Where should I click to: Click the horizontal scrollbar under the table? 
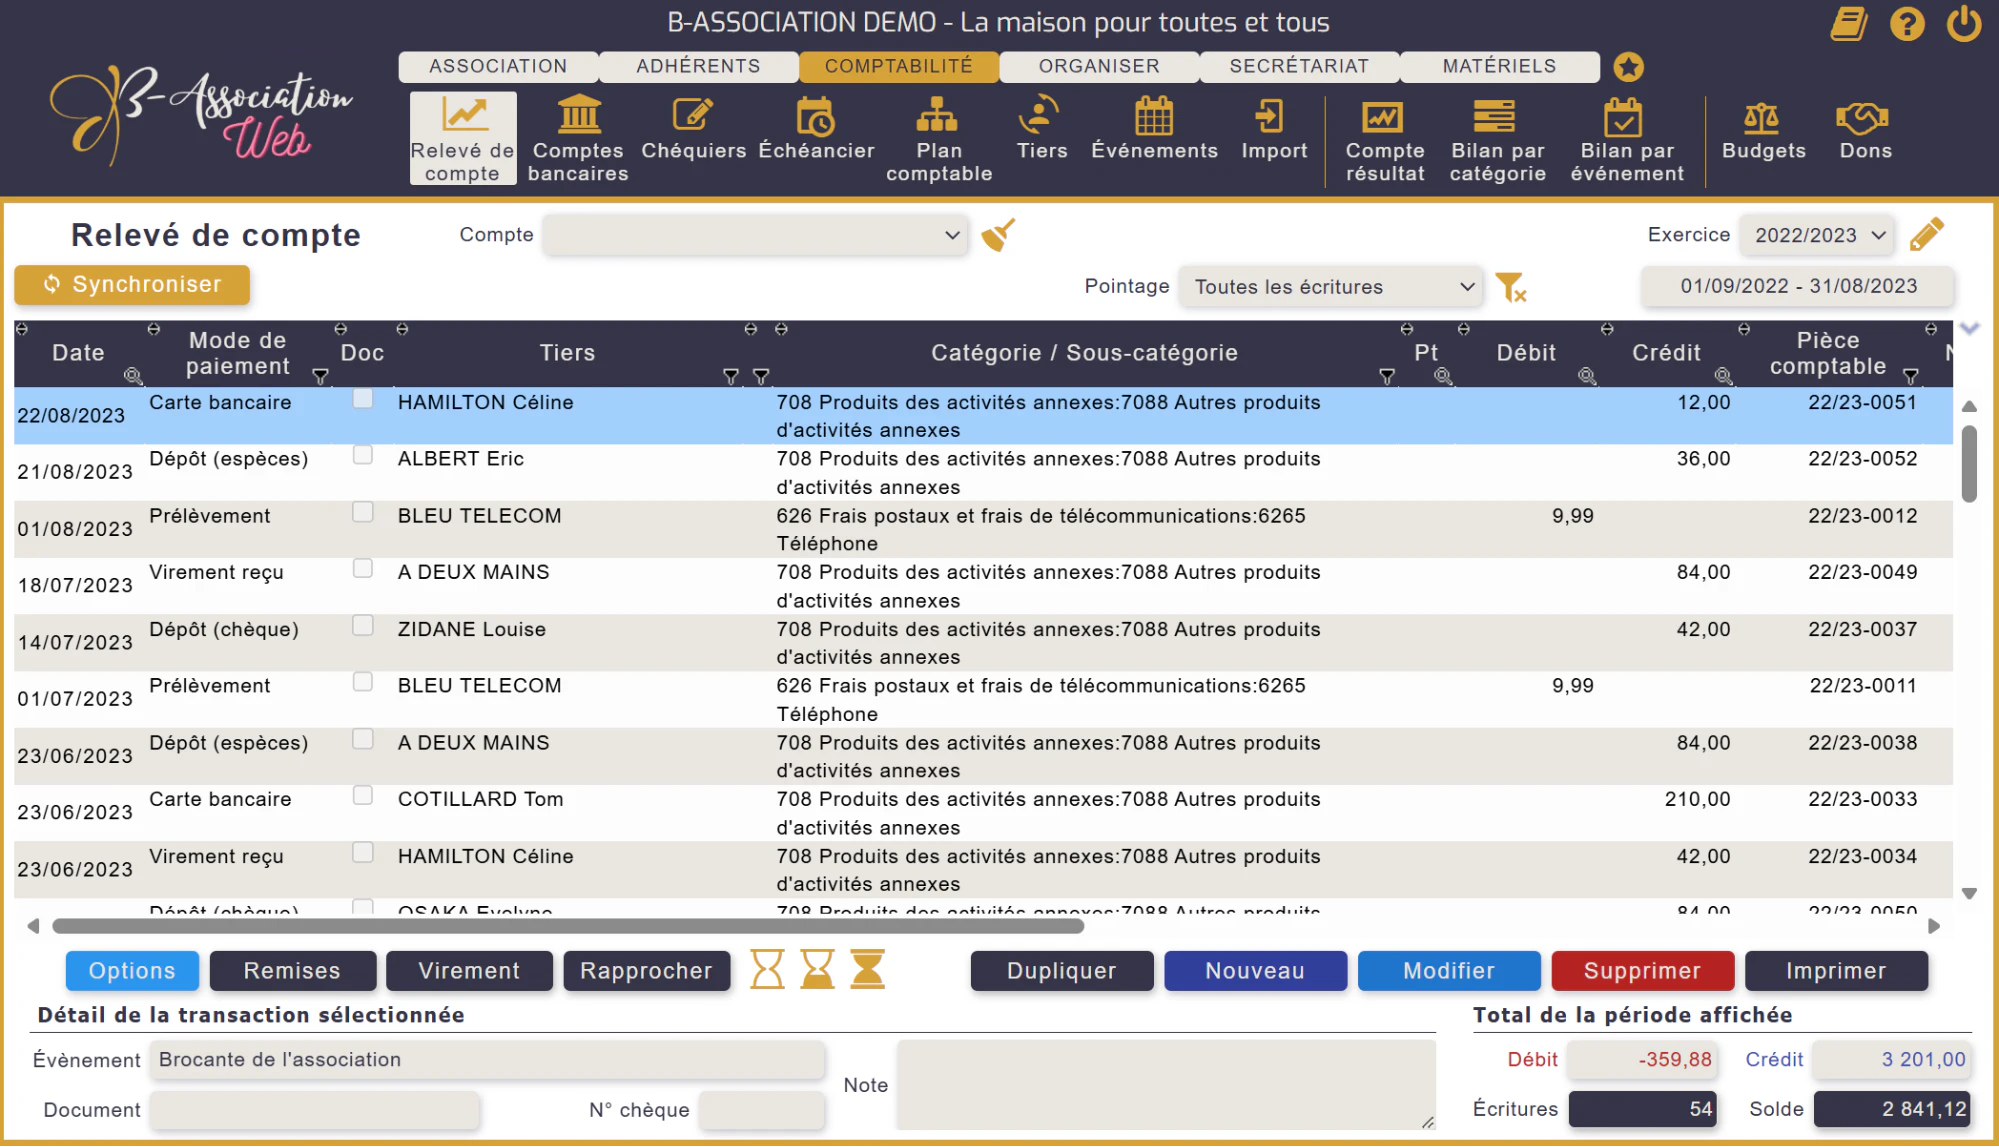tap(568, 926)
